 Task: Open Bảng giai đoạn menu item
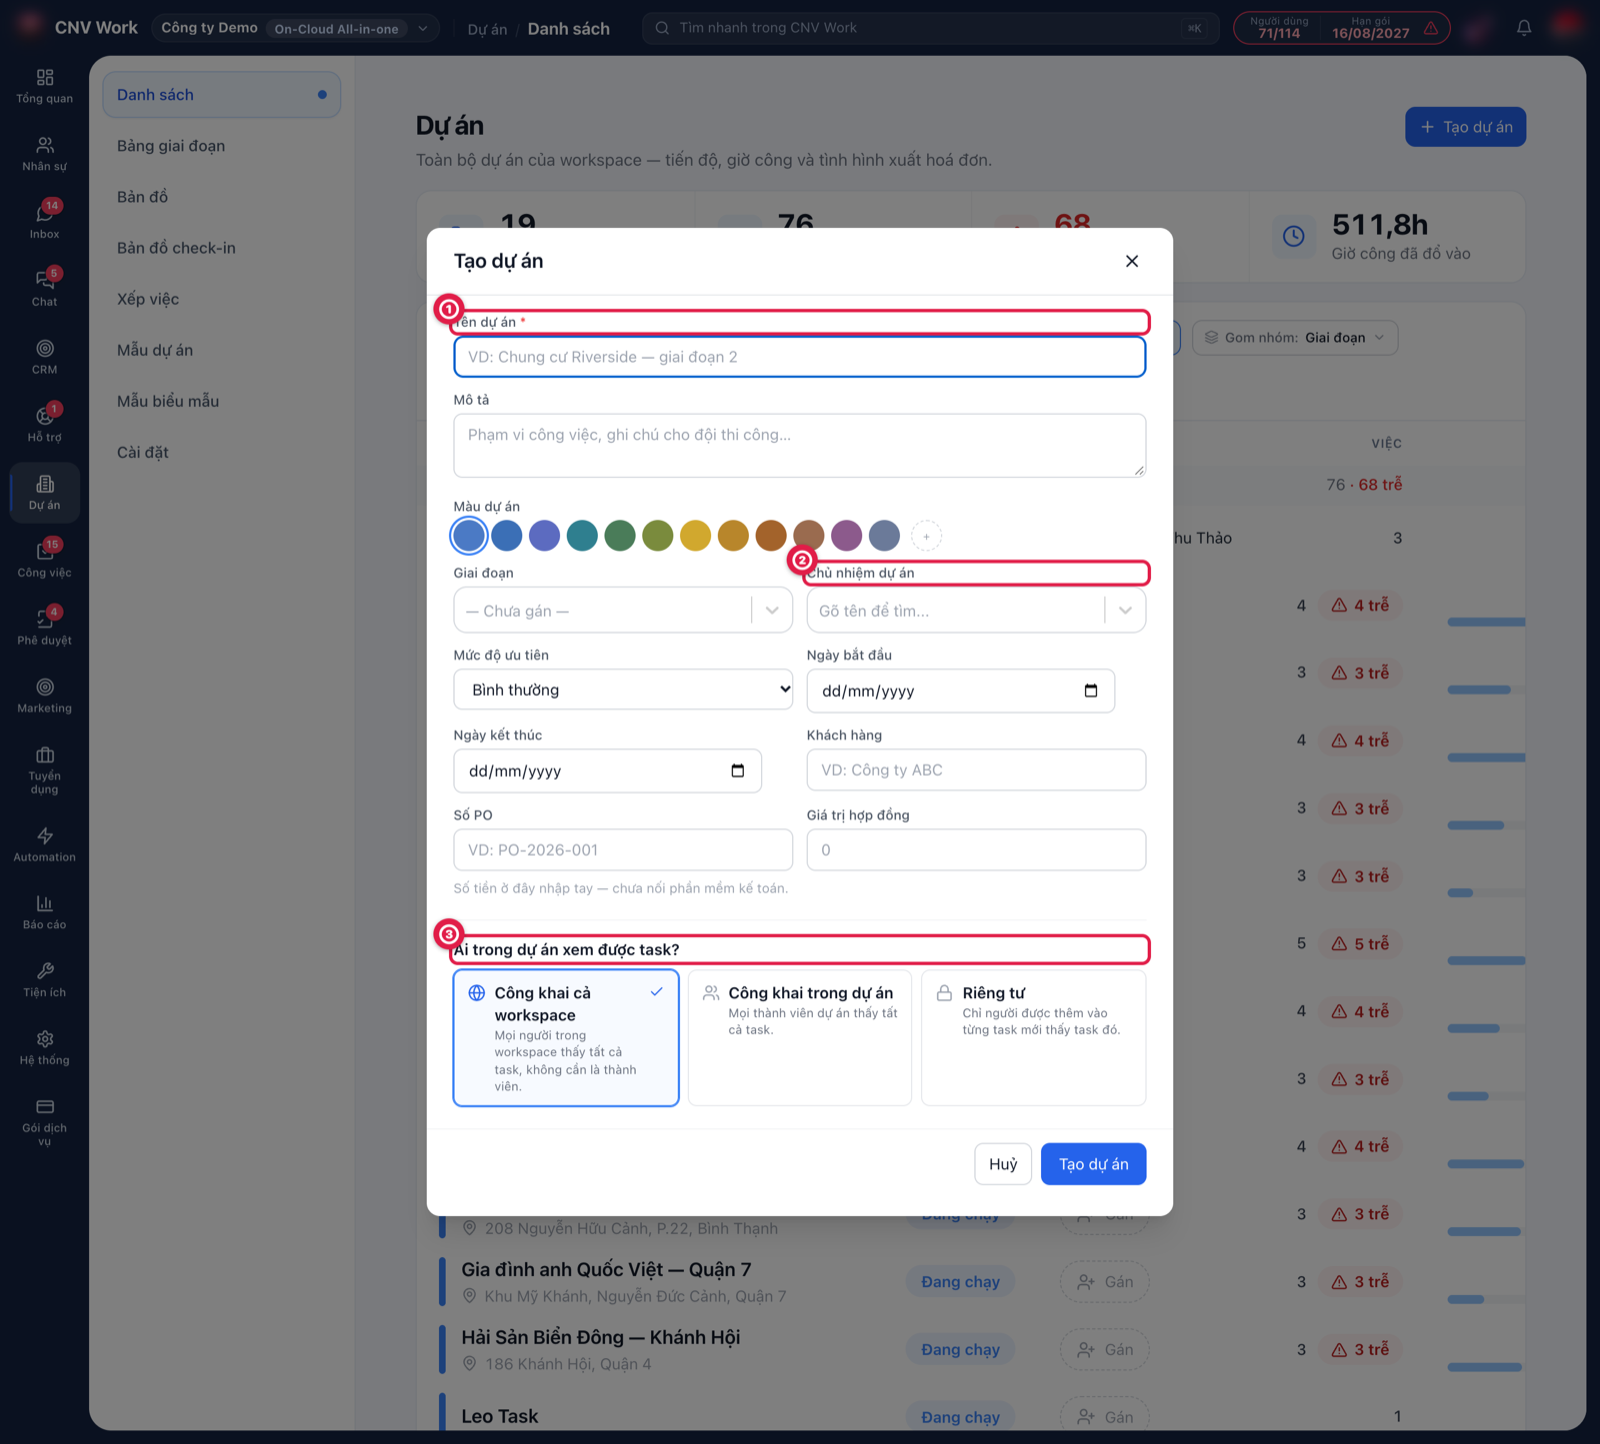click(171, 146)
